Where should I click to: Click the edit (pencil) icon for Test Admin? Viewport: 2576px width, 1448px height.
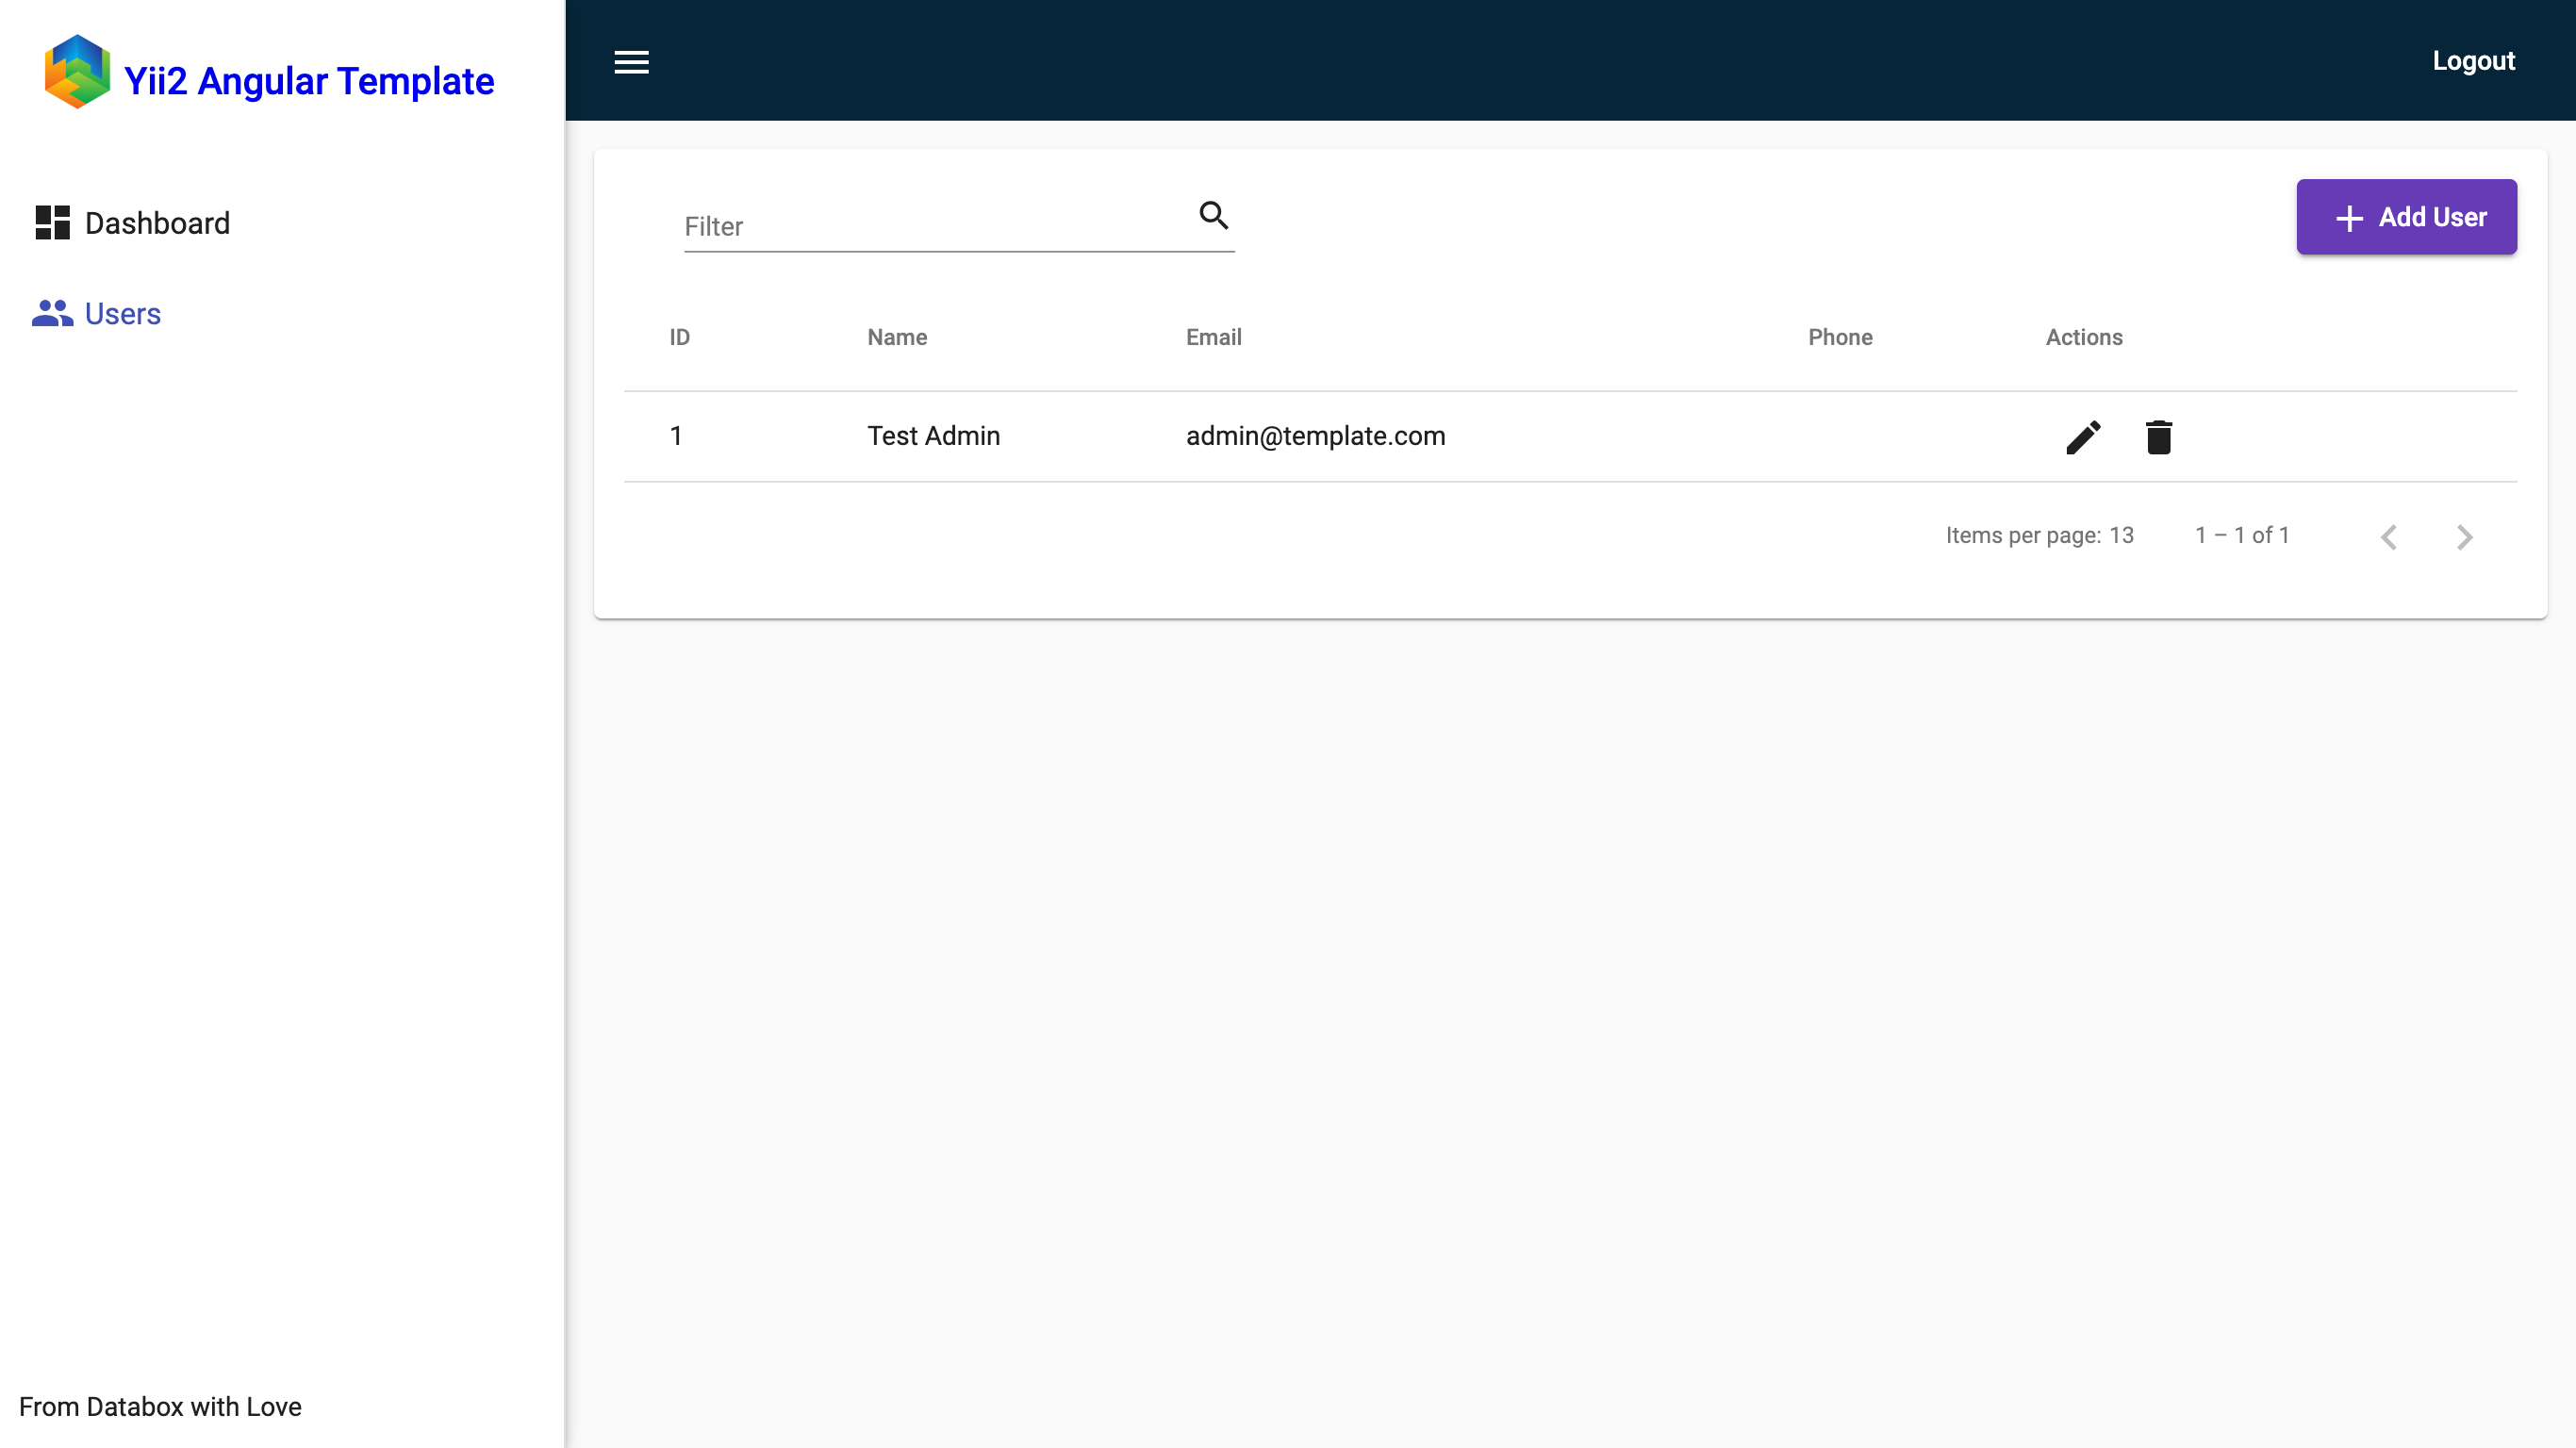(2084, 436)
